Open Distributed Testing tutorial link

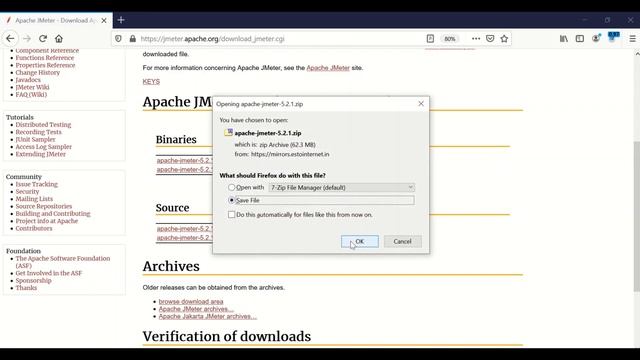[x=43, y=124]
